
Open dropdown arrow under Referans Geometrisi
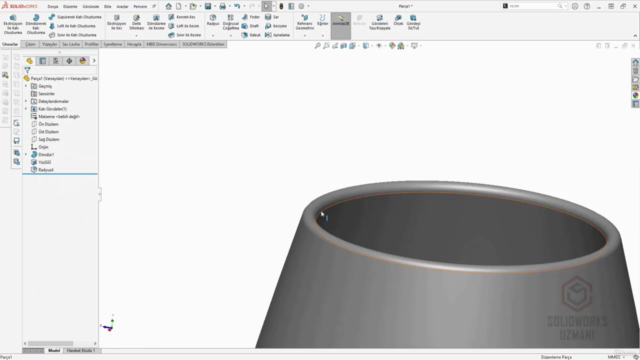(304, 36)
